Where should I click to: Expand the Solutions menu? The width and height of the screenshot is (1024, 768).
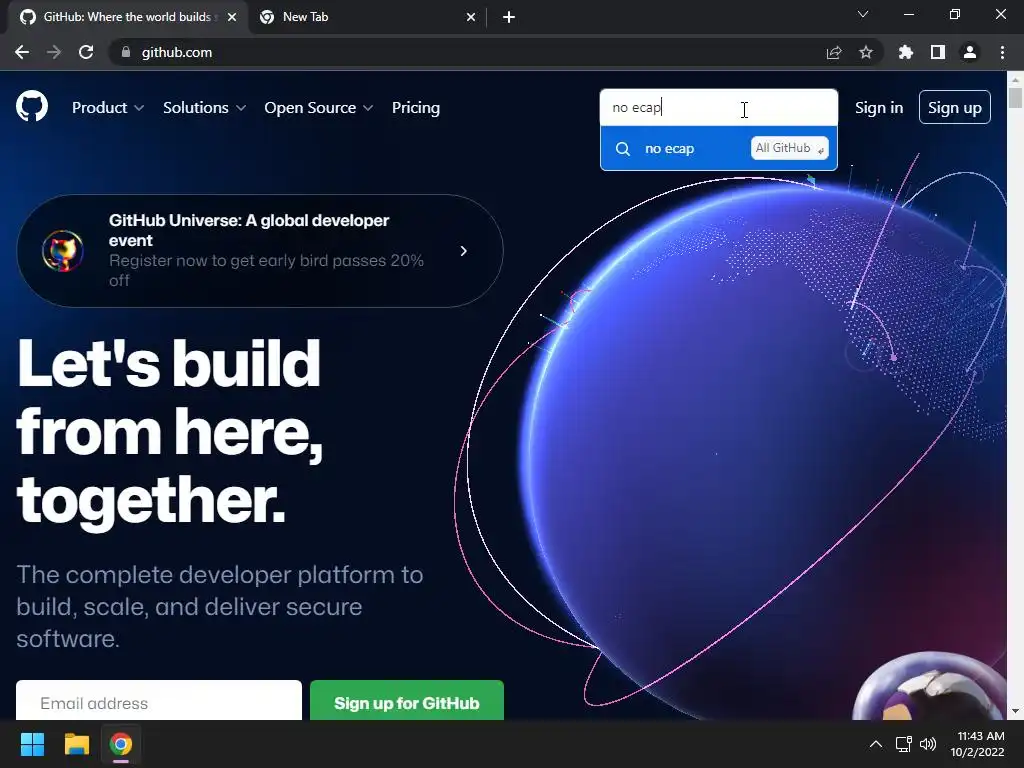204,108
